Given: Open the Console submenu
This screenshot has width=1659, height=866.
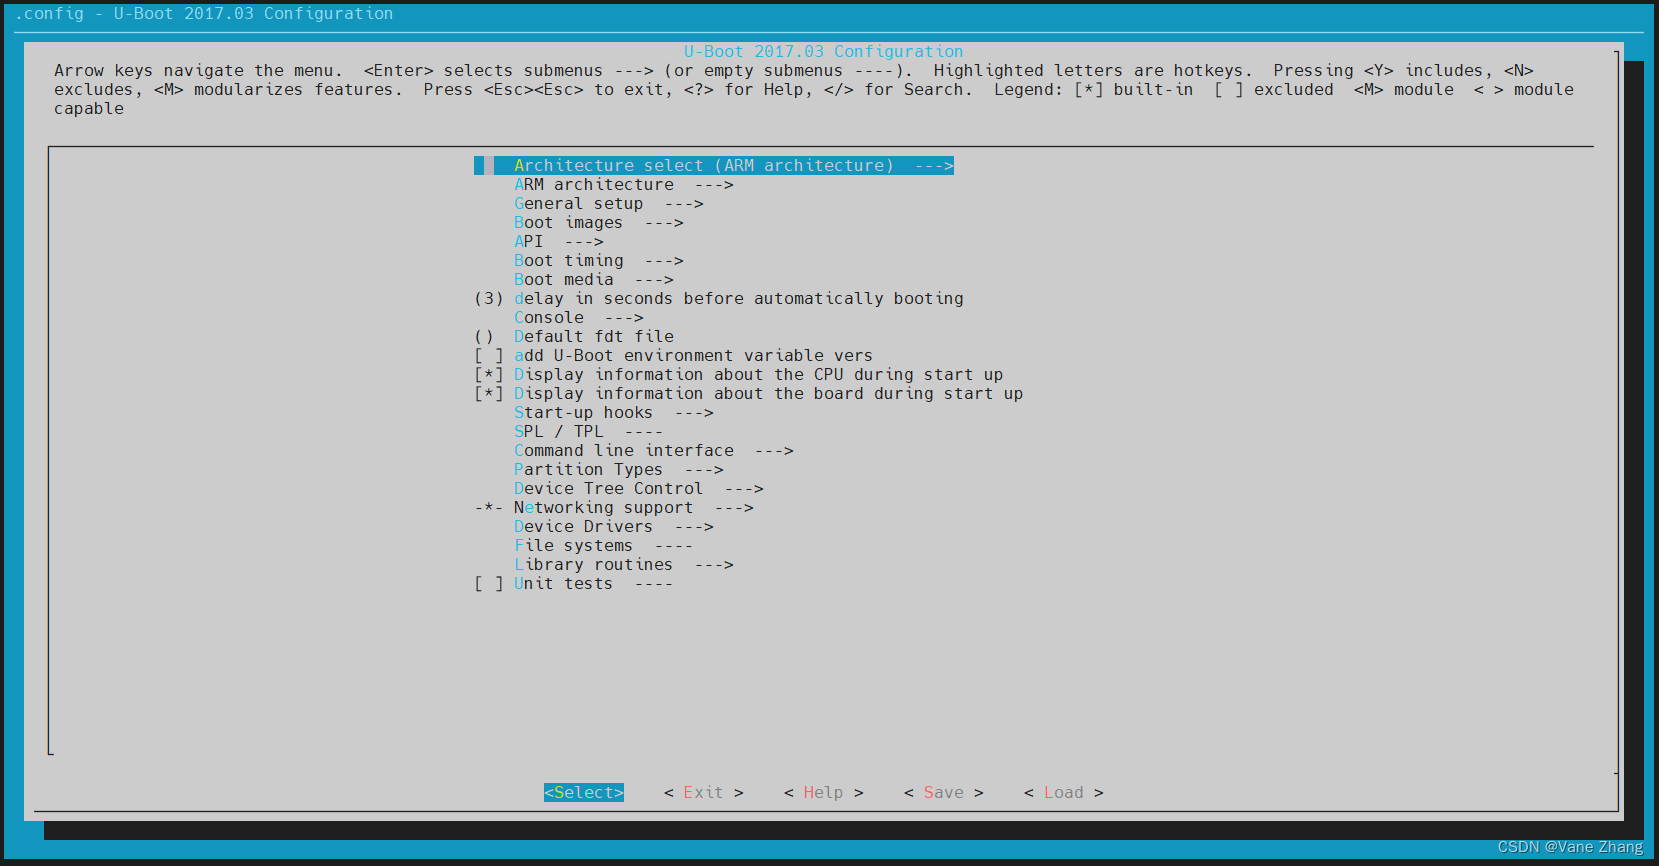Looking at the screenshot, I should pos(579,317).
